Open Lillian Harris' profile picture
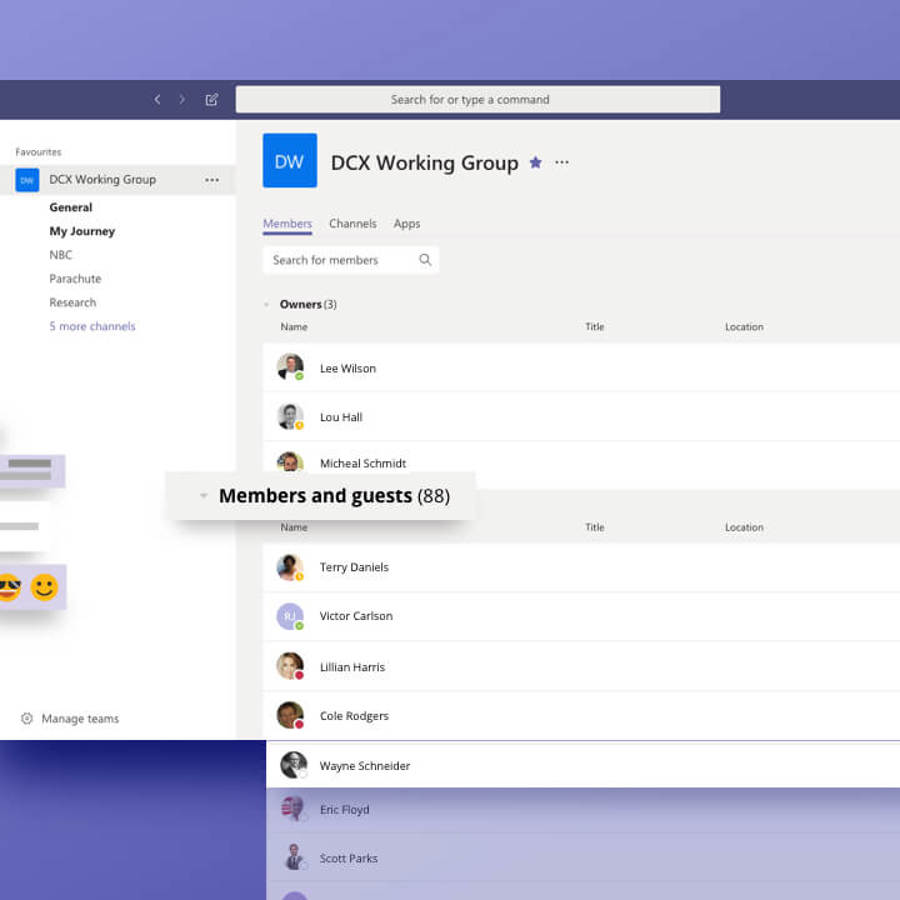This screenshot has height=900, width=900. pyautogui.click(x=290, y=666)
